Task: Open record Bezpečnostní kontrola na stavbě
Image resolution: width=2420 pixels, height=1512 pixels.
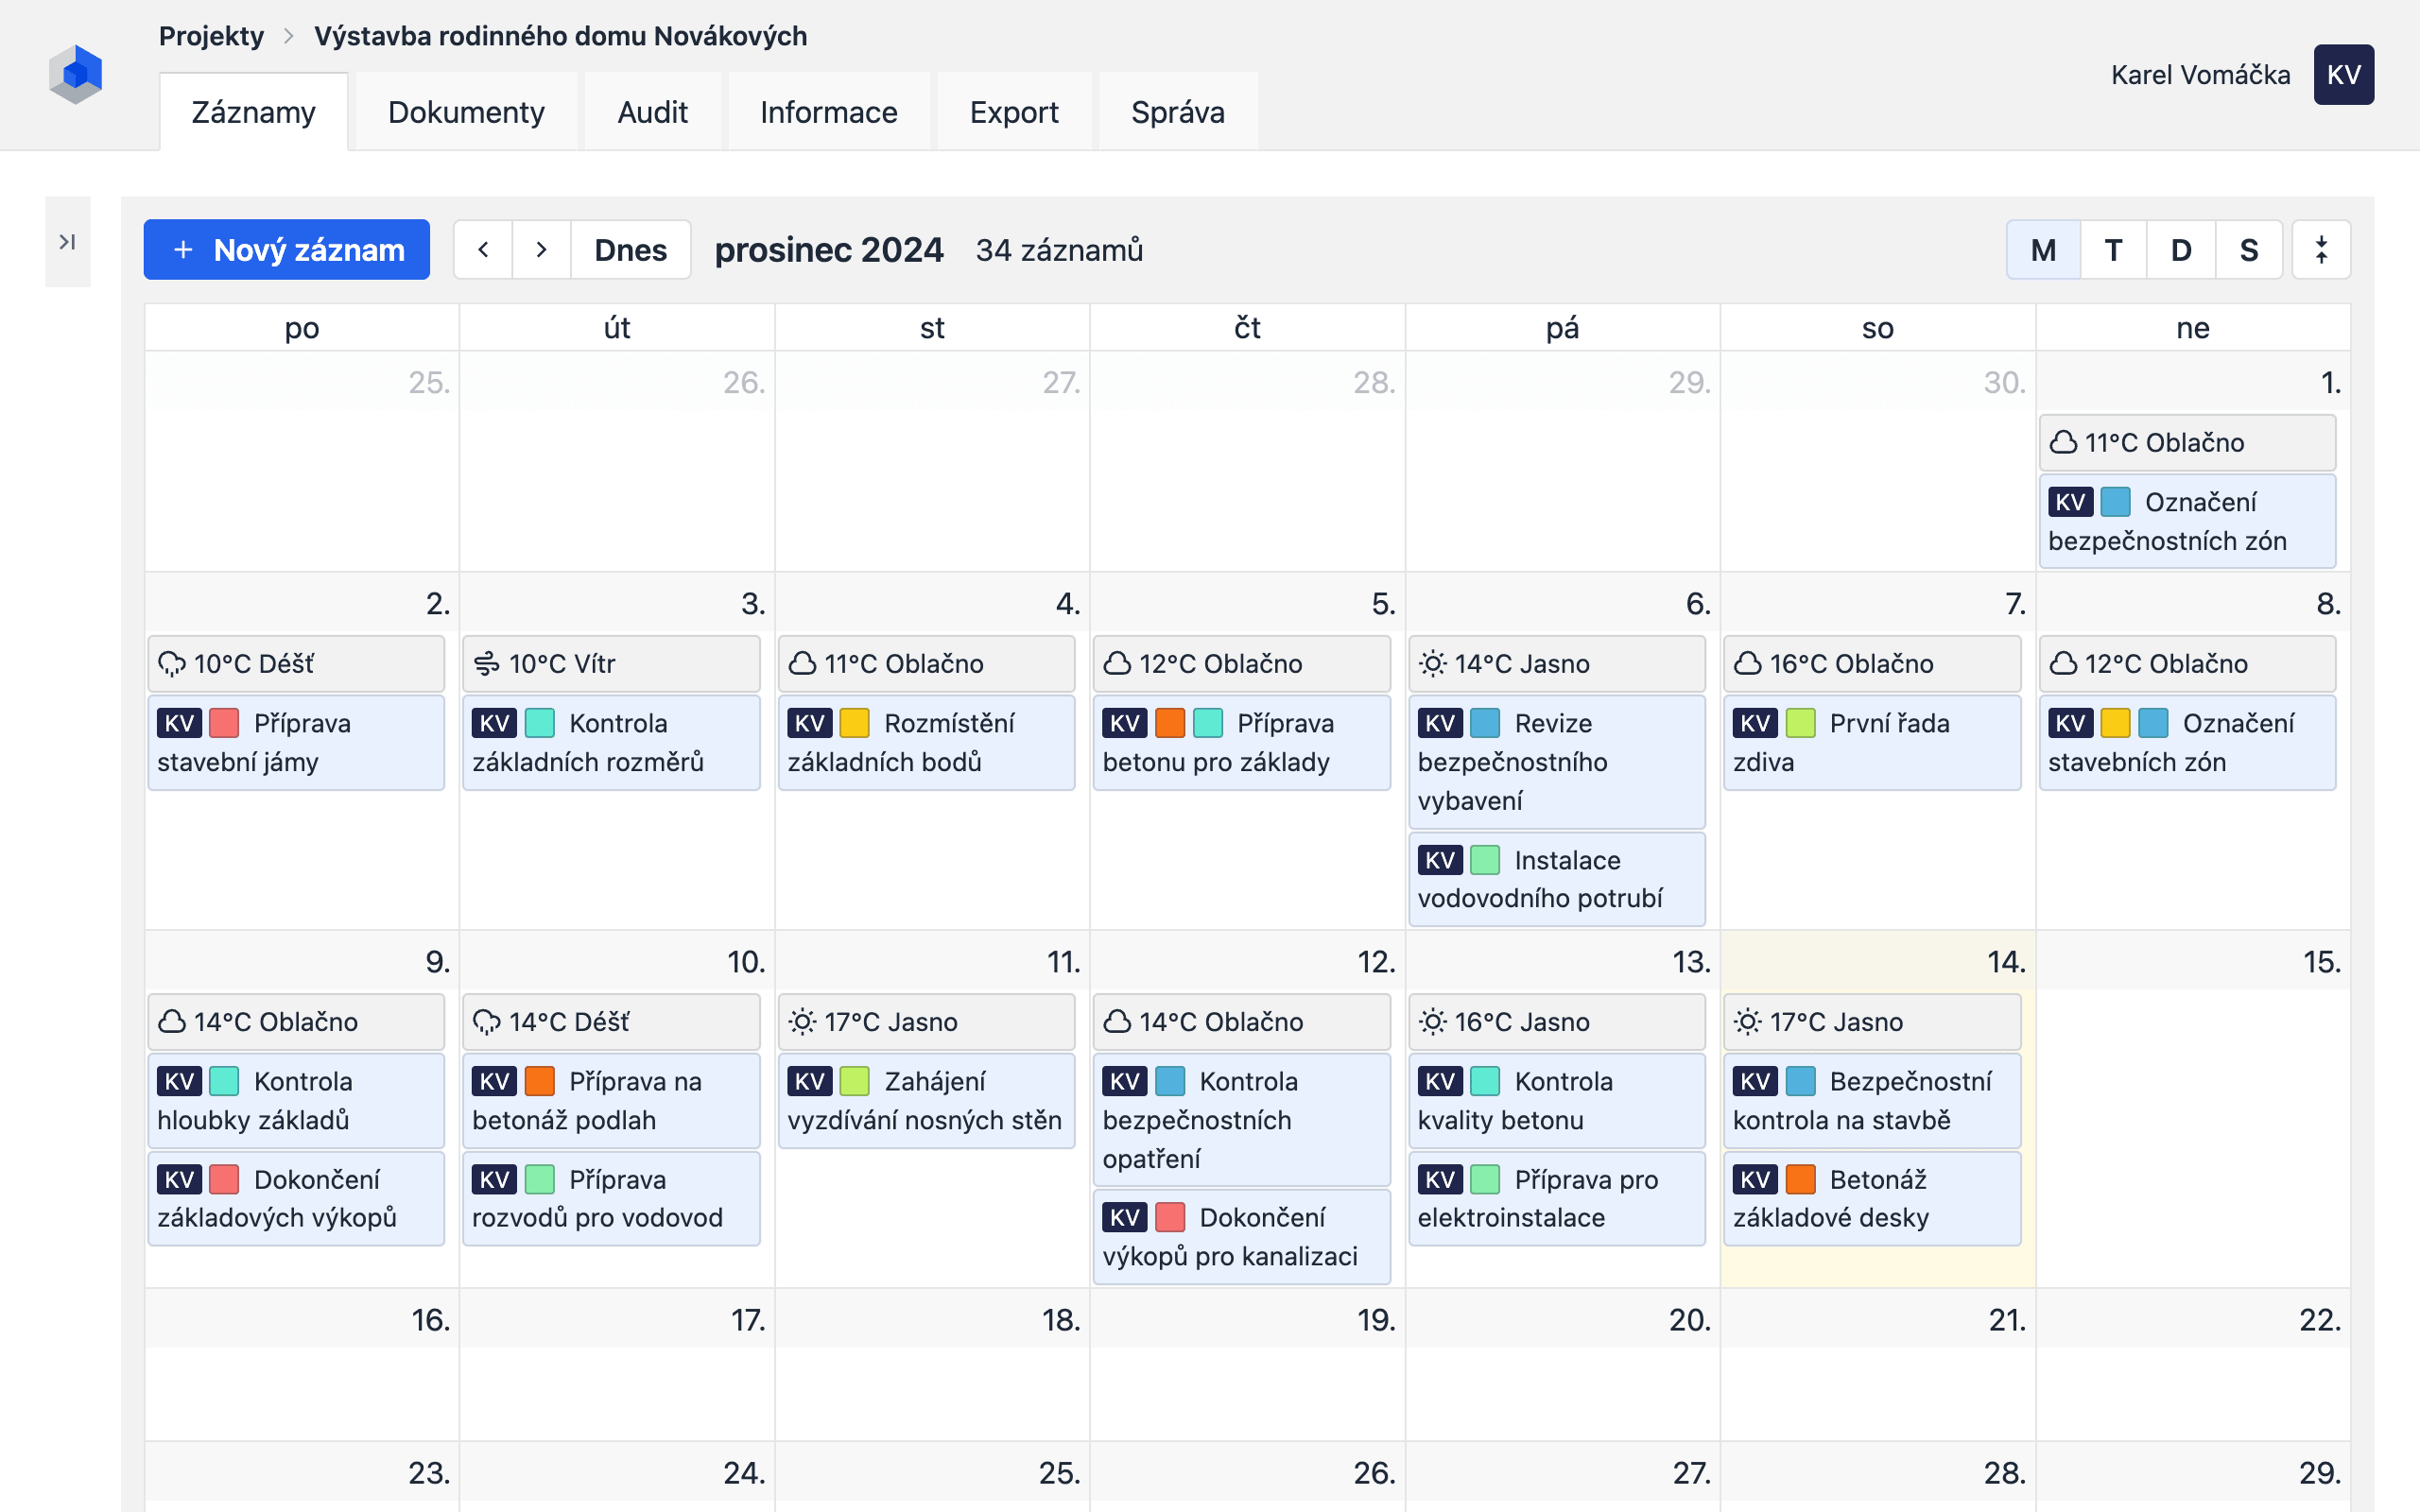Action: point(1871,1100)
